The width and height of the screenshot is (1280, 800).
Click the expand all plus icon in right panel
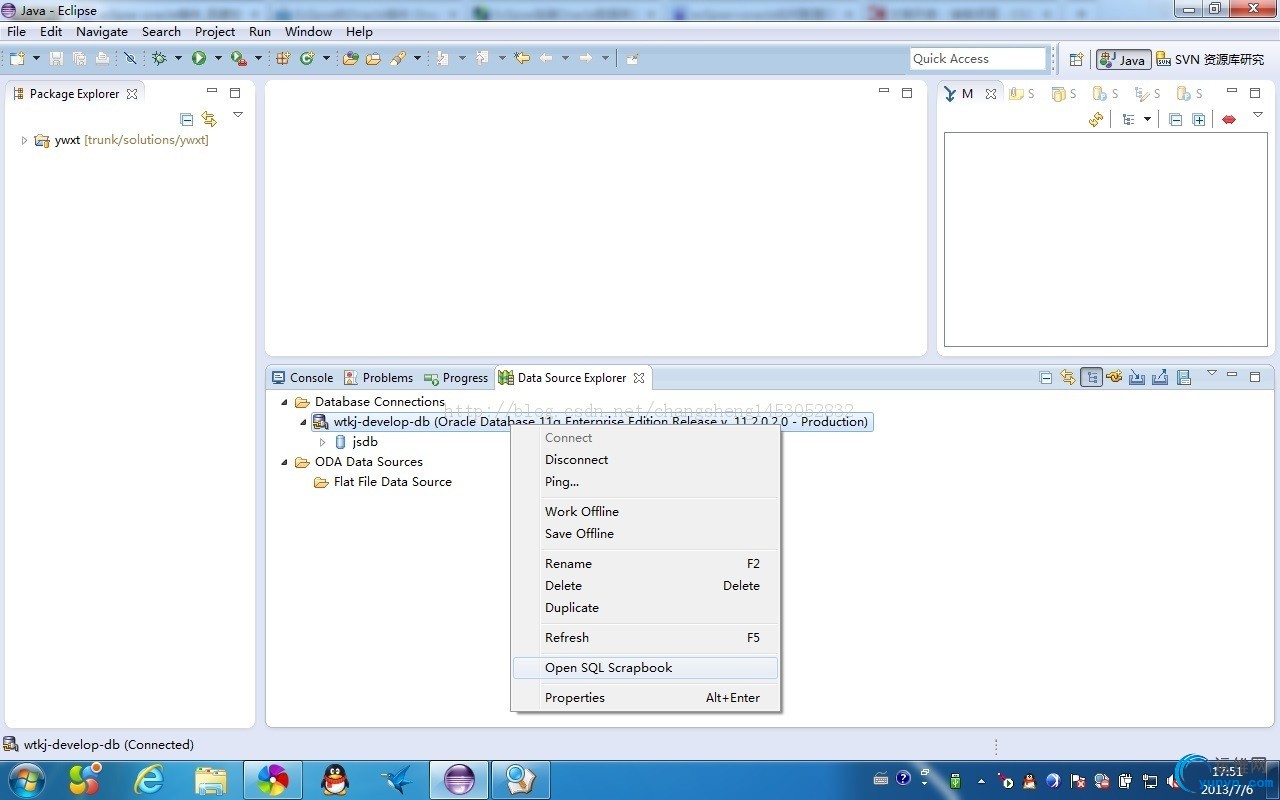click(x=1199, y=120)
